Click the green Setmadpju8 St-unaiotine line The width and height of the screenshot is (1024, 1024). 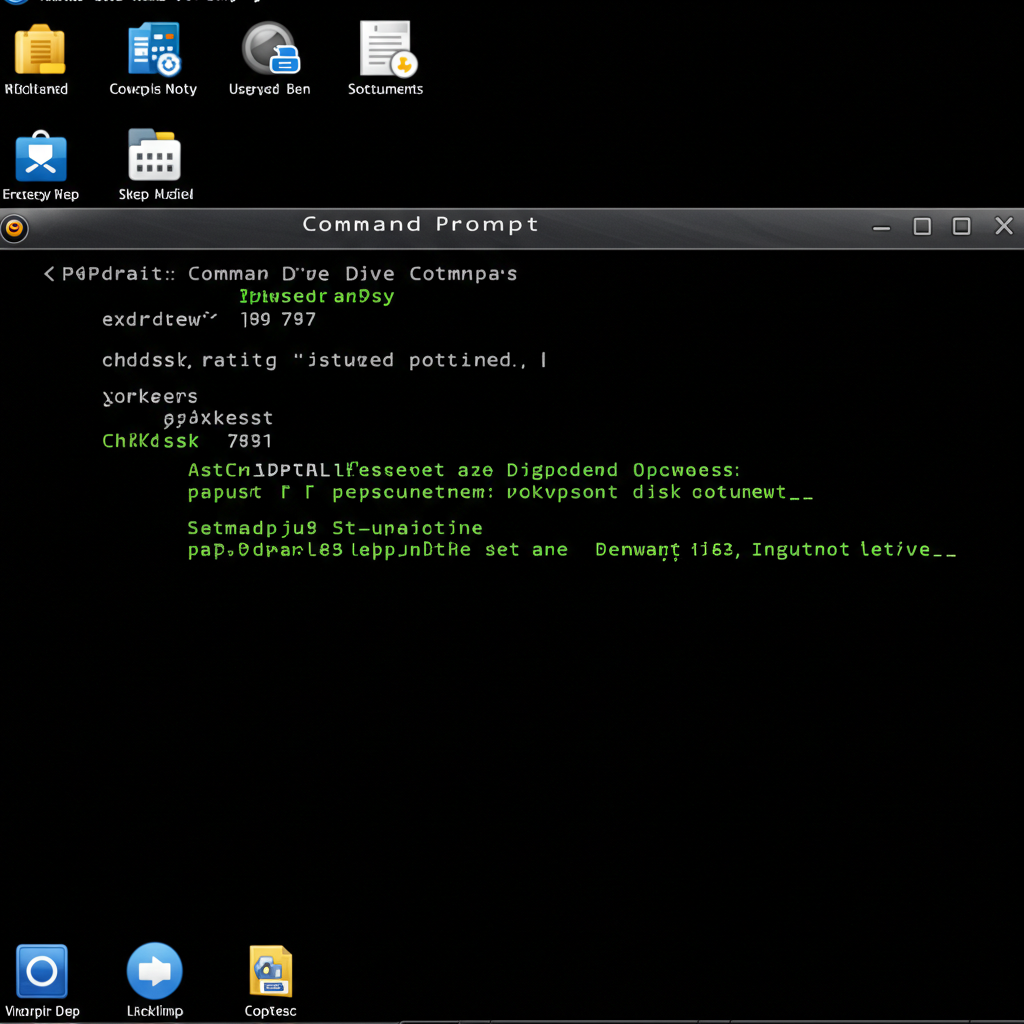(x=335, y=528)
